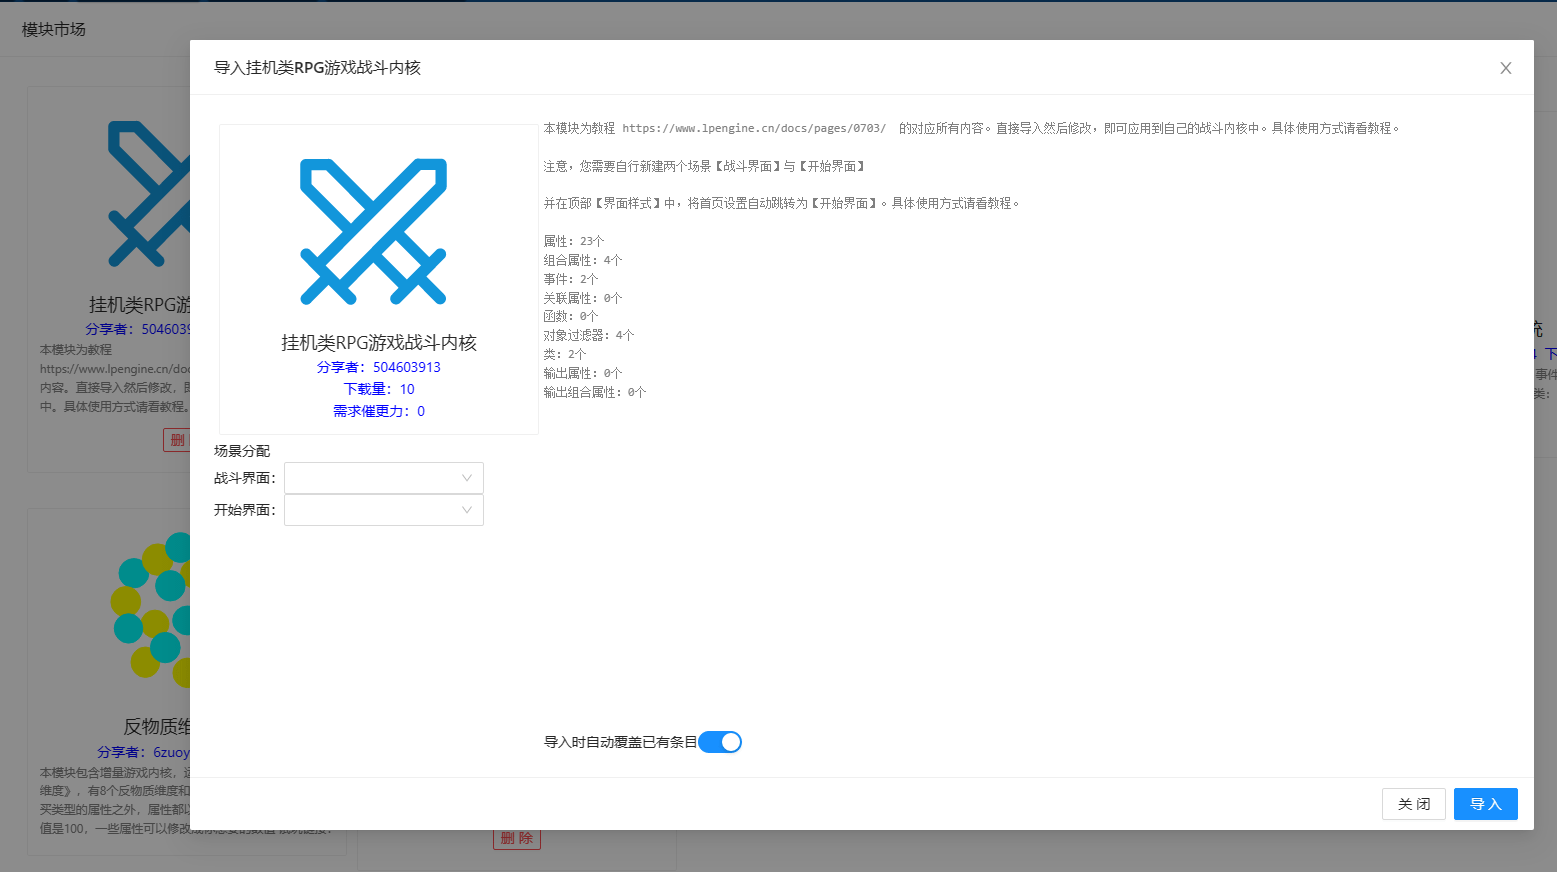Close the import dialog with the X icon

tap(1505, 68)
